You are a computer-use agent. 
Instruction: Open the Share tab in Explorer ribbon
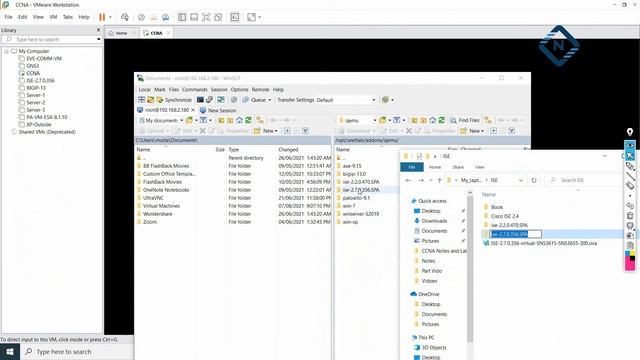tap(458, 167)
